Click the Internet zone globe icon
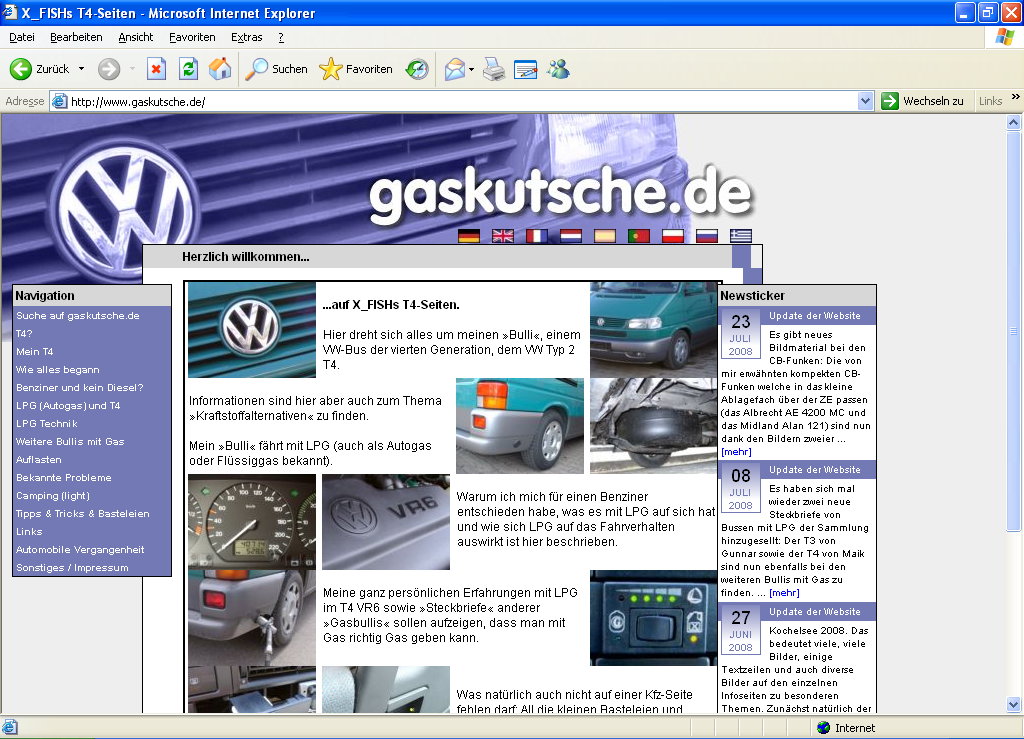Viewport: 1024px width, 739px height. click(824, 727)
